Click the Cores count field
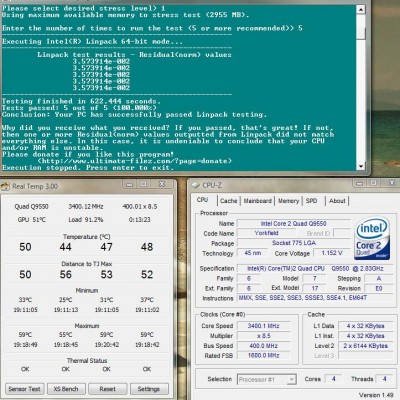The image size is (400, 400). [x=333, y=379]
